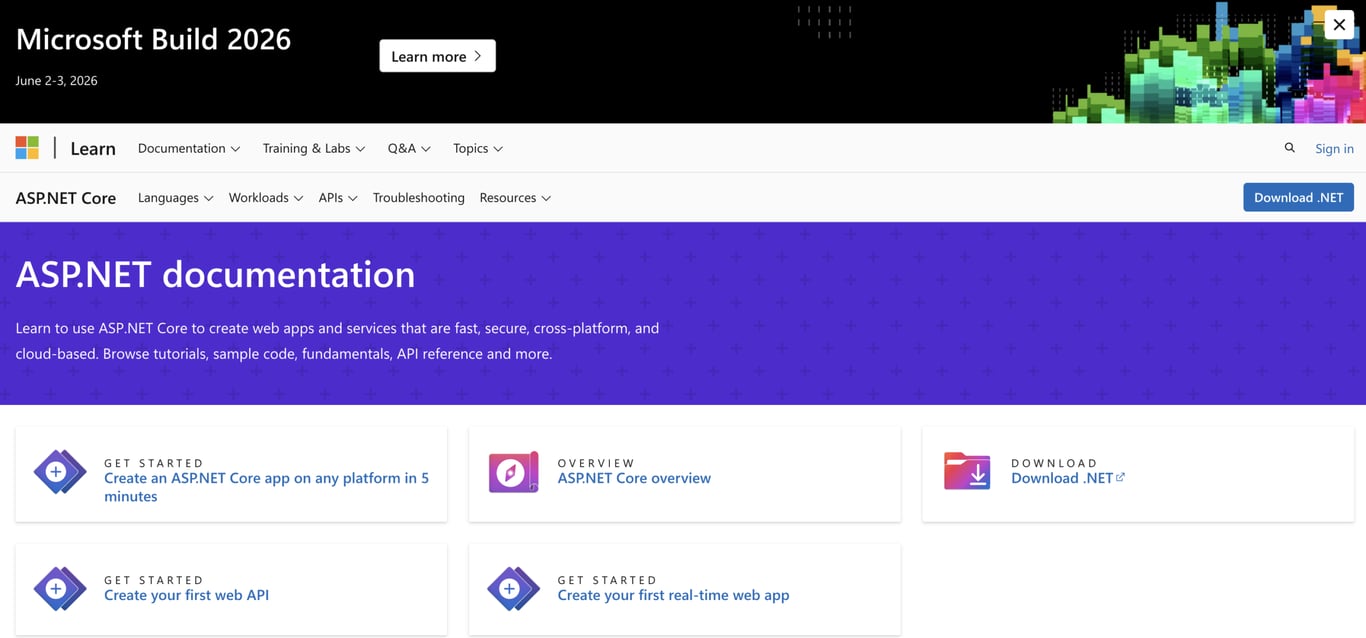Click the Learn more button
Screen dimensions: 1366x638
[437, 56]
